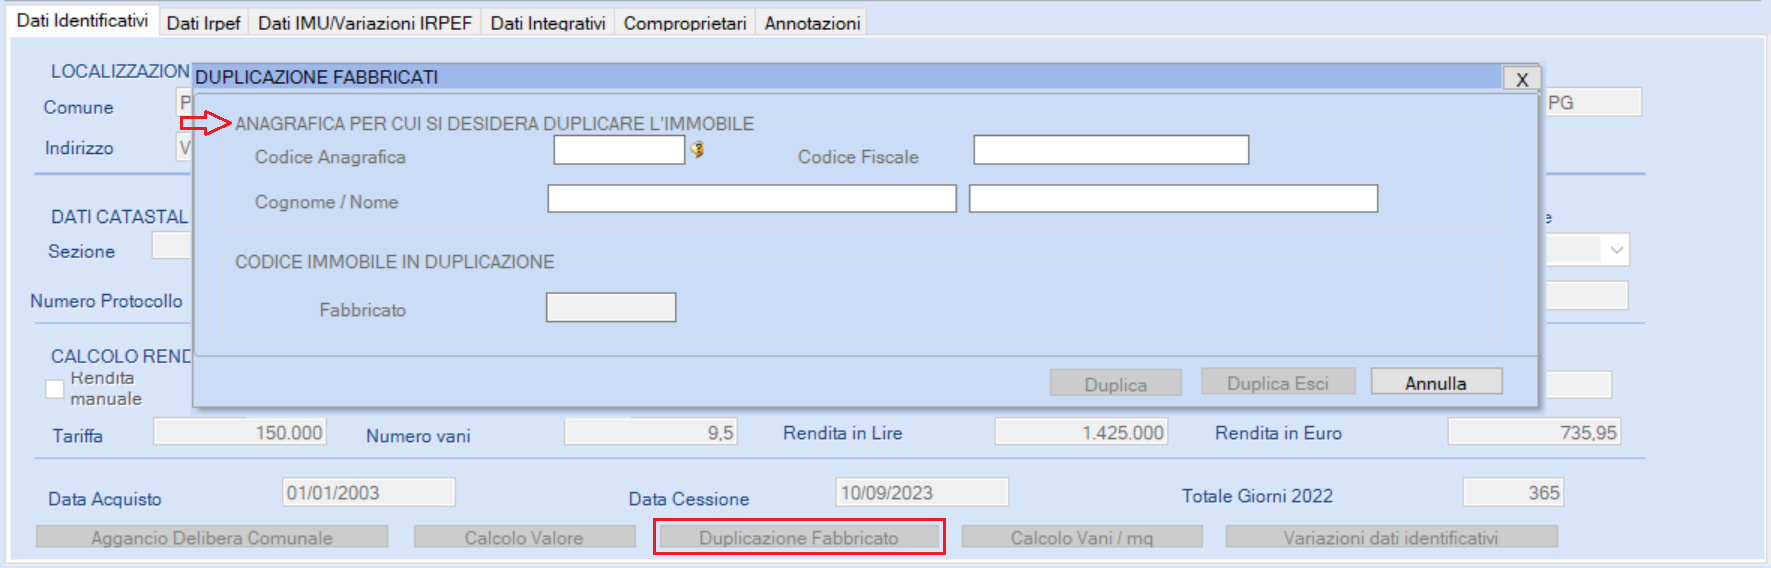
Task: Open the Dati Irpef tab
Action: point(203,23)
